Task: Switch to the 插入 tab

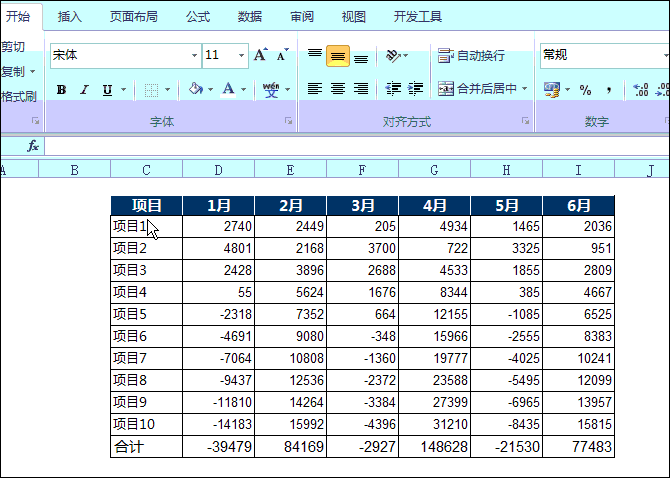Action: (x=70, y=17)
